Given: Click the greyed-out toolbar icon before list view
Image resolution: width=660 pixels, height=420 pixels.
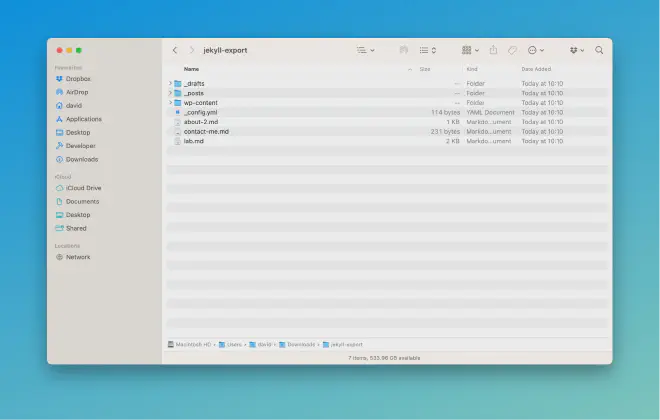Looking at the screenshot, I should pyautogui.click(x=404, y=50).
